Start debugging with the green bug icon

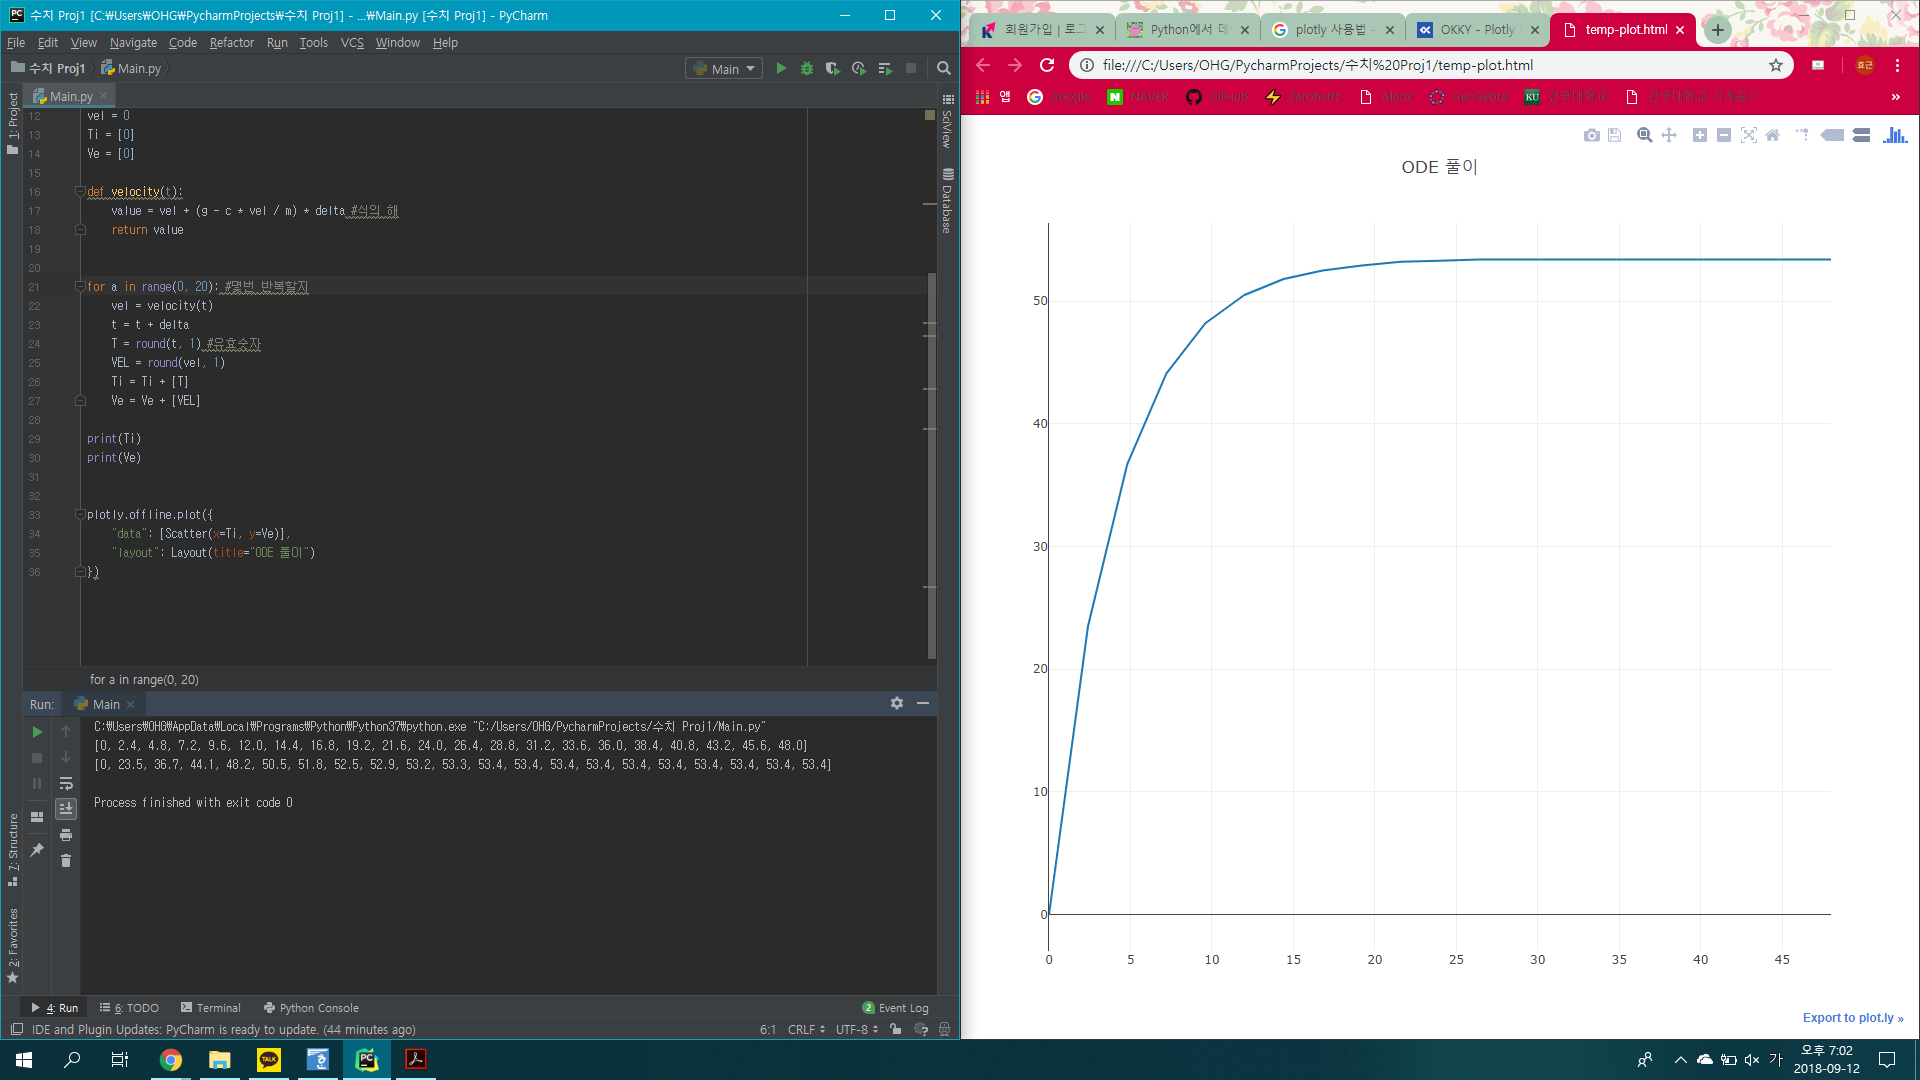[807, 69]
